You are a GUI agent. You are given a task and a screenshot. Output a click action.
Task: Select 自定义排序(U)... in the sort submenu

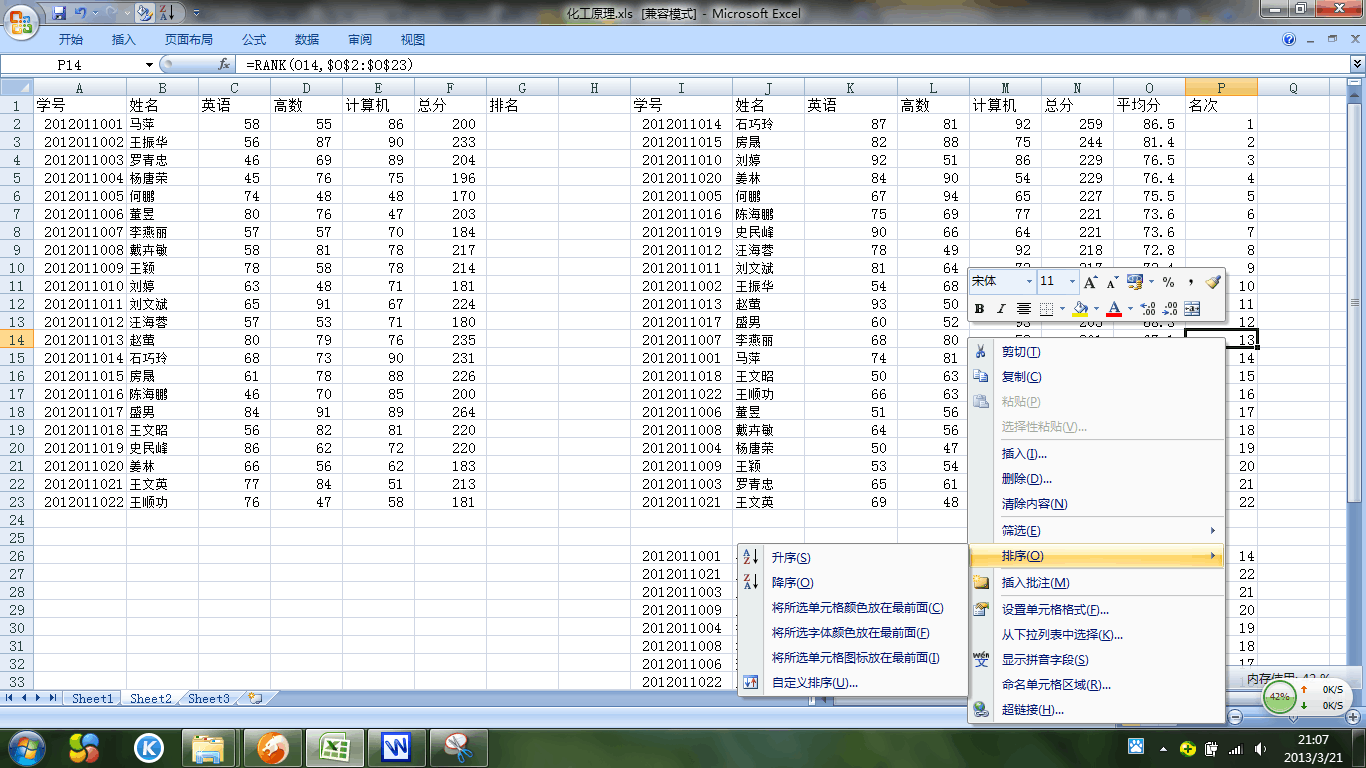853,683
